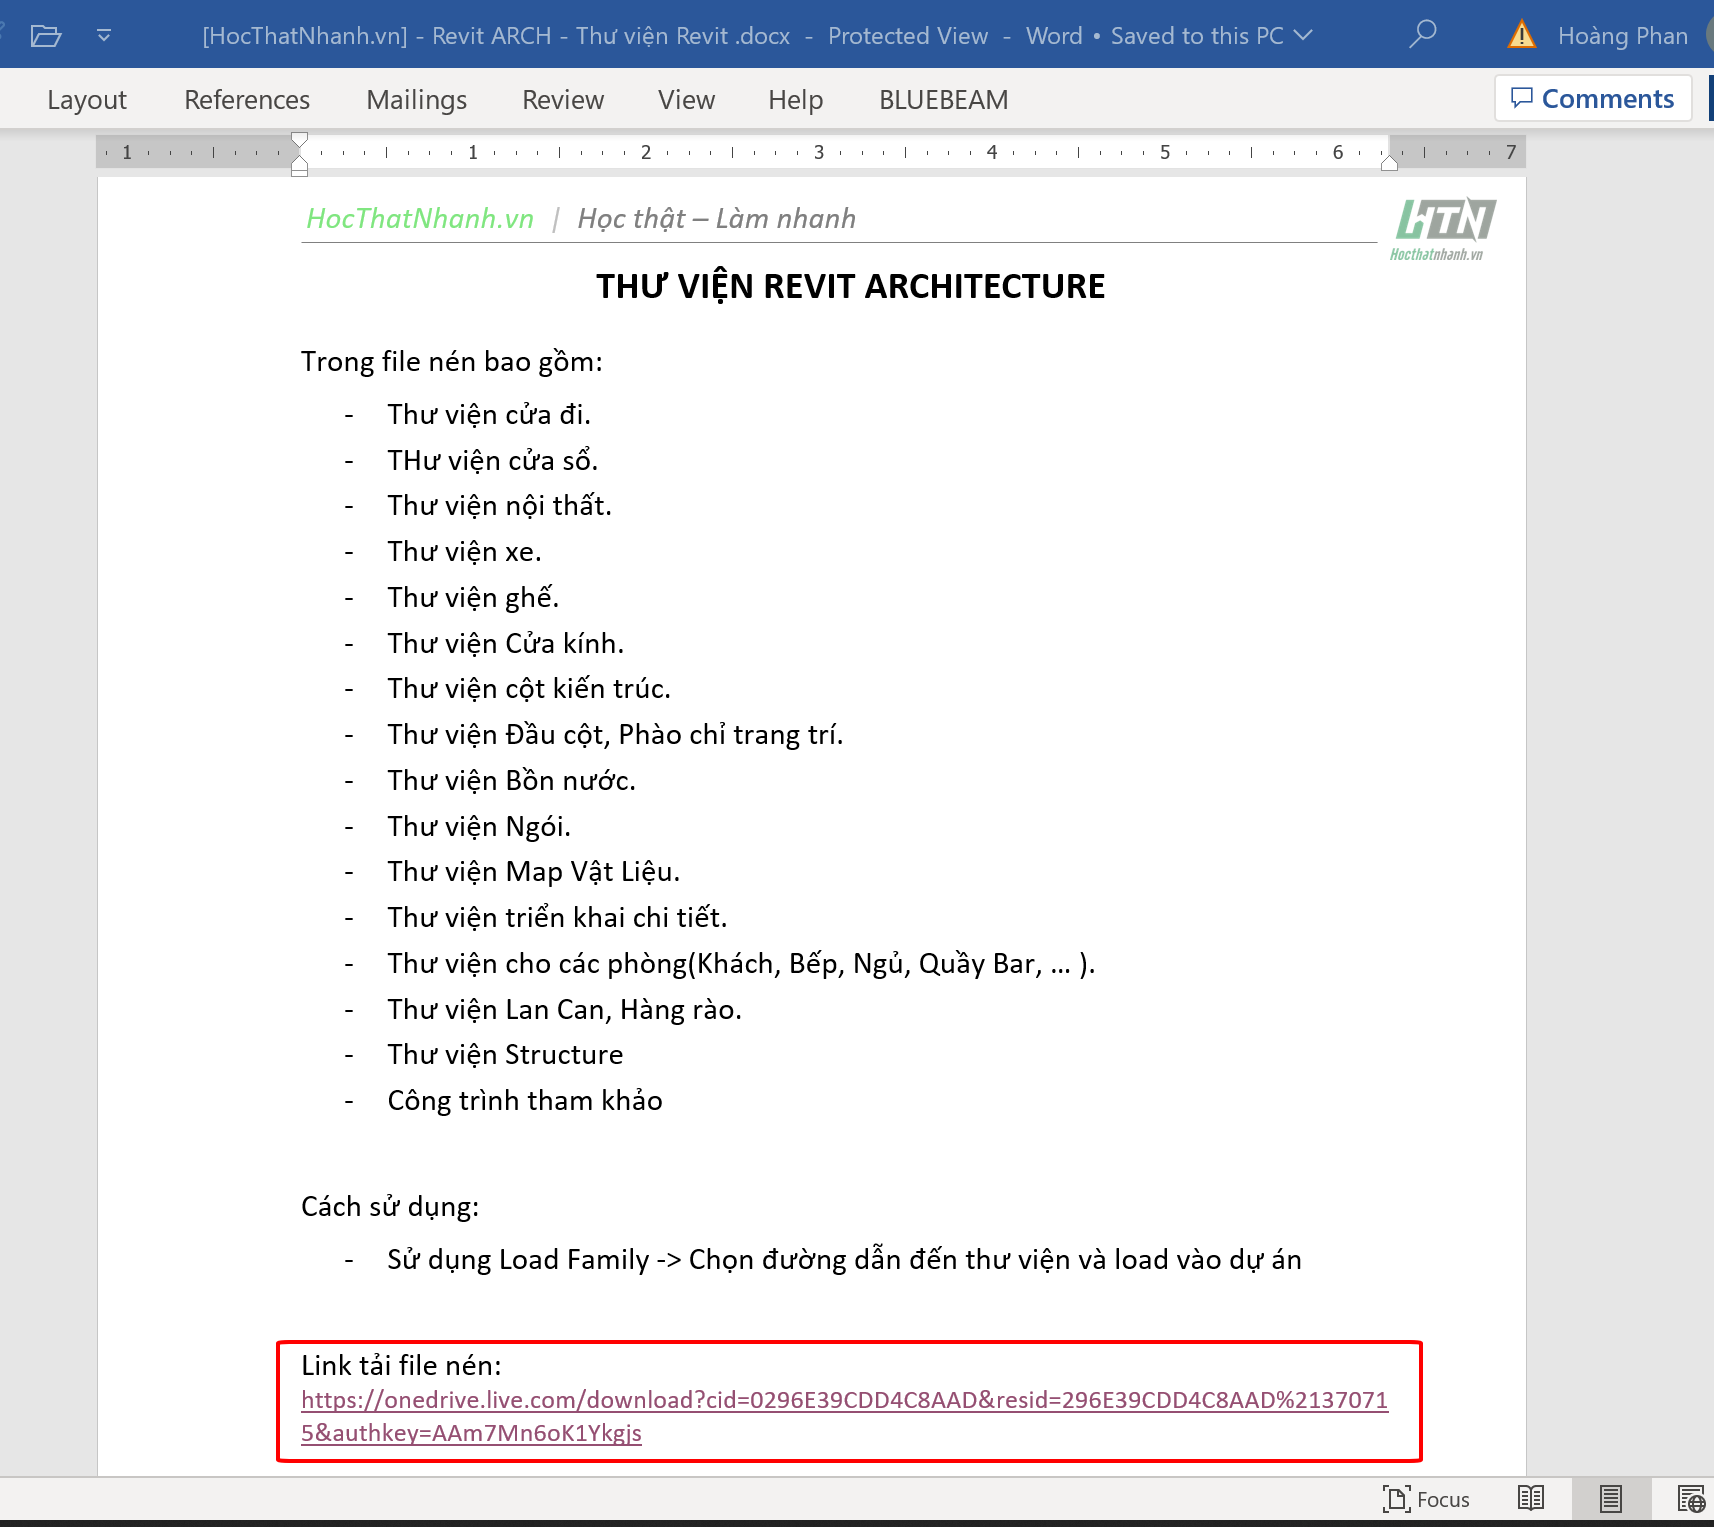The width and height of the screenshot is (1714, 1527).
Task: Click list item 'Thư viện Bồn nước.'
Action: coord(511,780)
